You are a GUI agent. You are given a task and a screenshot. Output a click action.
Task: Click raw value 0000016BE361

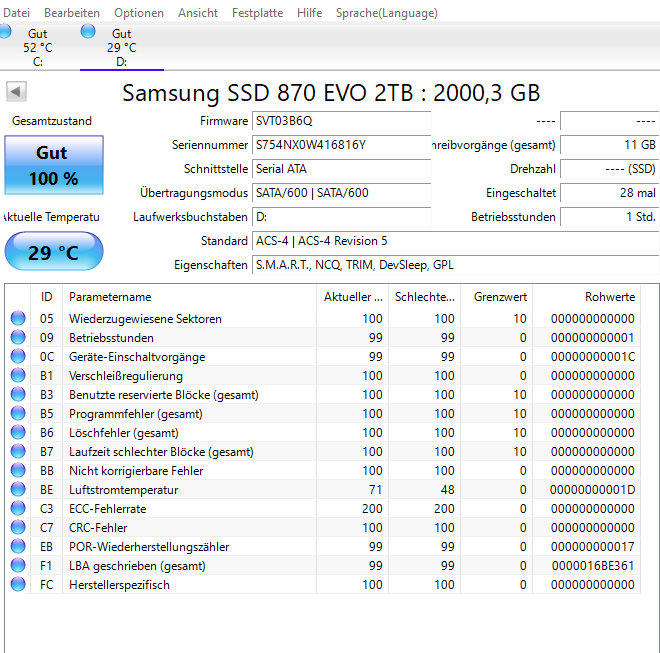(x=593, y=565)
